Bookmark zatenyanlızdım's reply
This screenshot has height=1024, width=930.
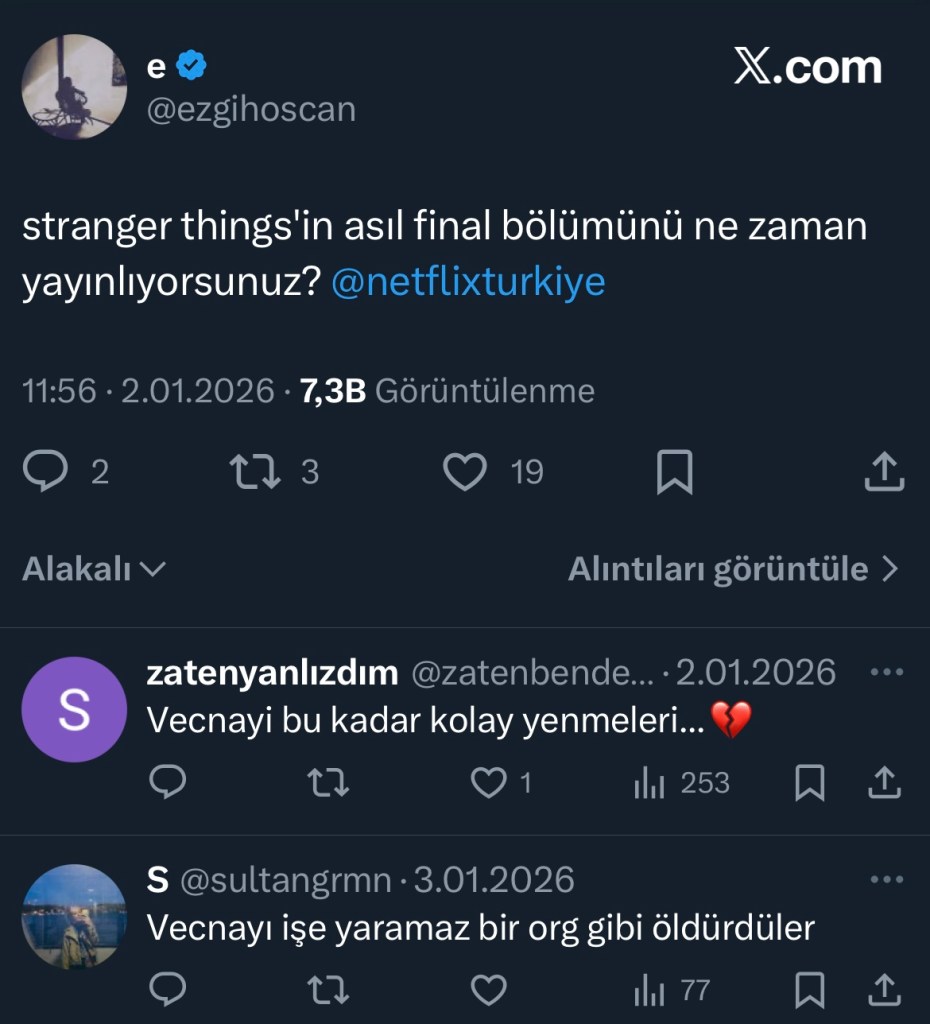tap(808, 783)
